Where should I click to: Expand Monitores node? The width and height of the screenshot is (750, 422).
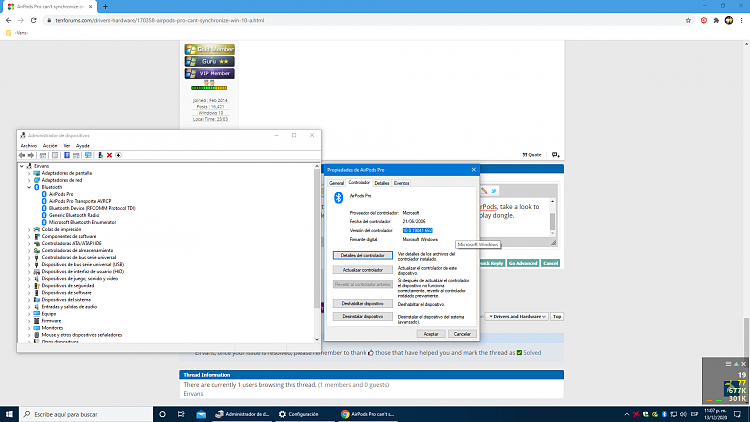click(x=29, y=328)
